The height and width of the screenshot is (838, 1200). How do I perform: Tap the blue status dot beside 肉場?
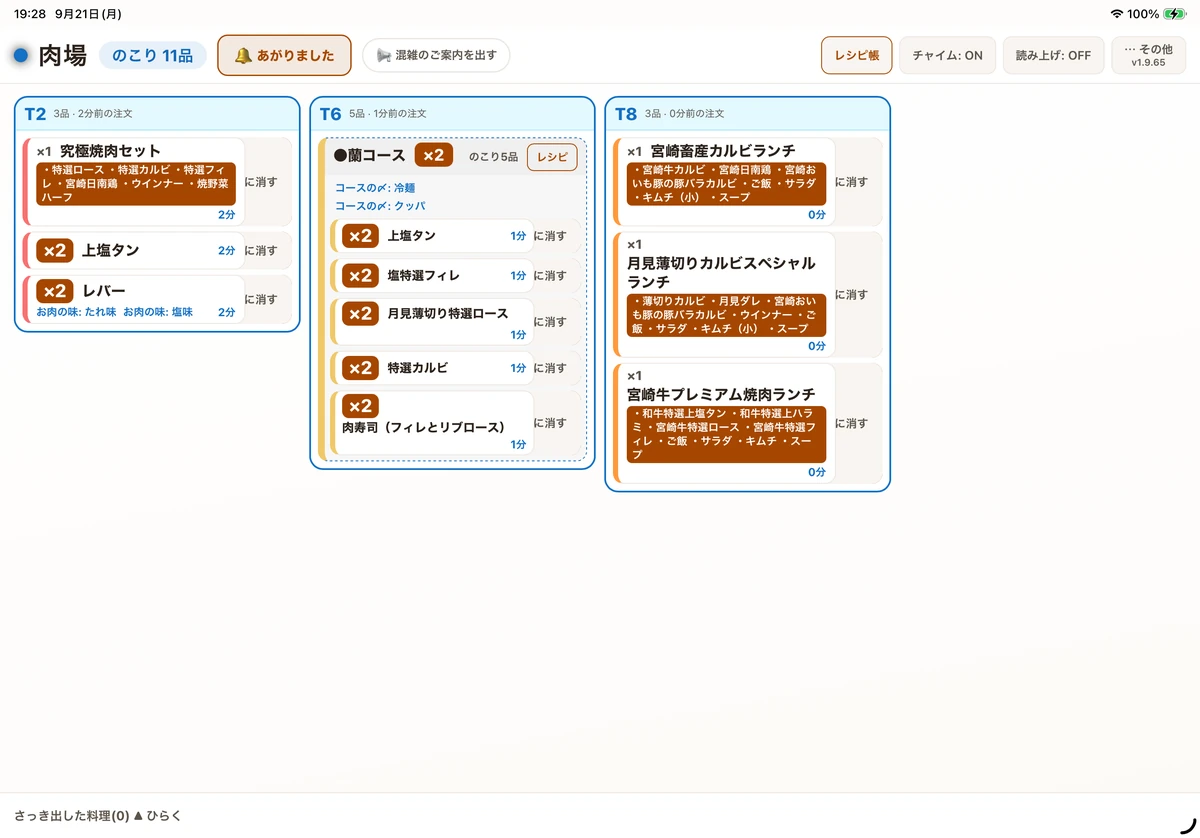[x=20, y=56]
